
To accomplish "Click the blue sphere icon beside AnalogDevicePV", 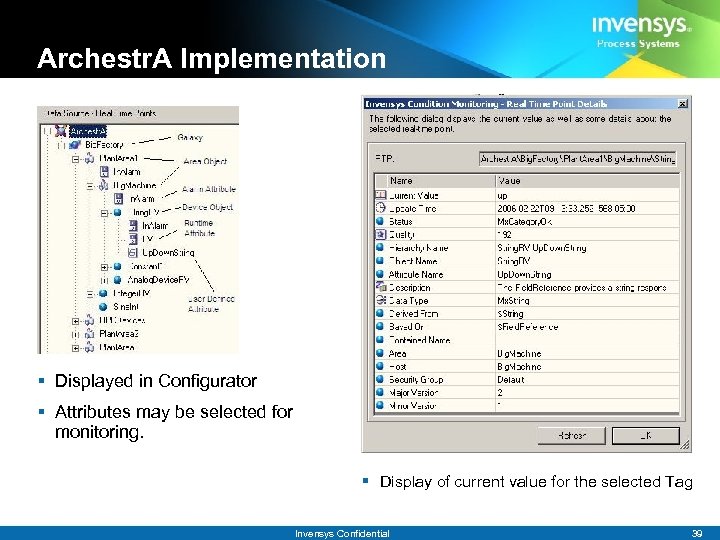I will (x=118, y=280).
